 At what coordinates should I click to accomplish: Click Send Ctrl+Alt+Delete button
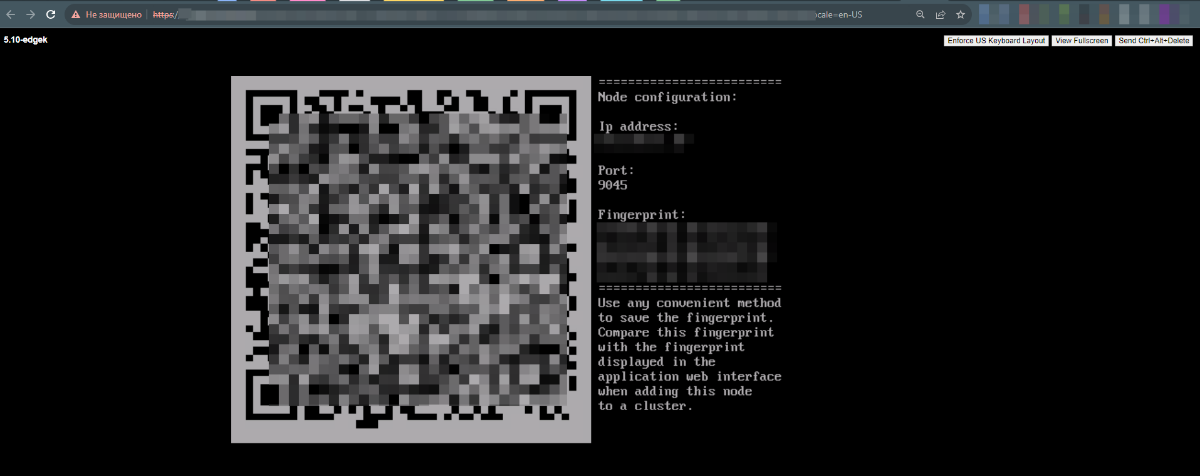pos(1154,41)
